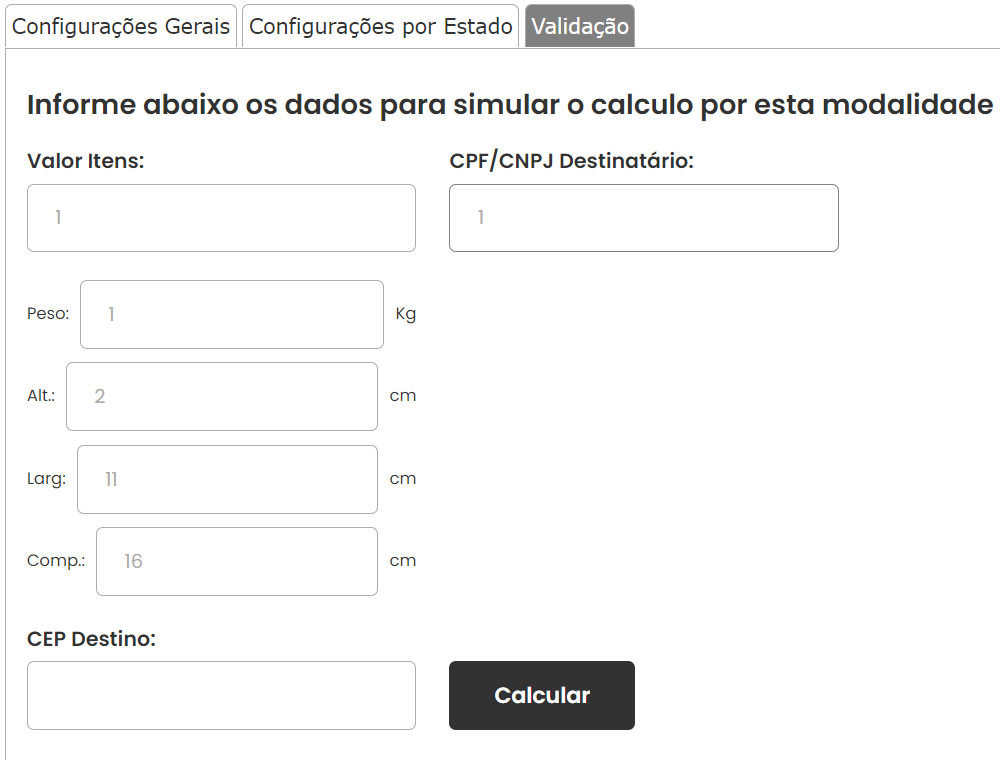Click the "Comp.:" label text
Screen dimensions: 1000x760
click(x=55, y=561)
